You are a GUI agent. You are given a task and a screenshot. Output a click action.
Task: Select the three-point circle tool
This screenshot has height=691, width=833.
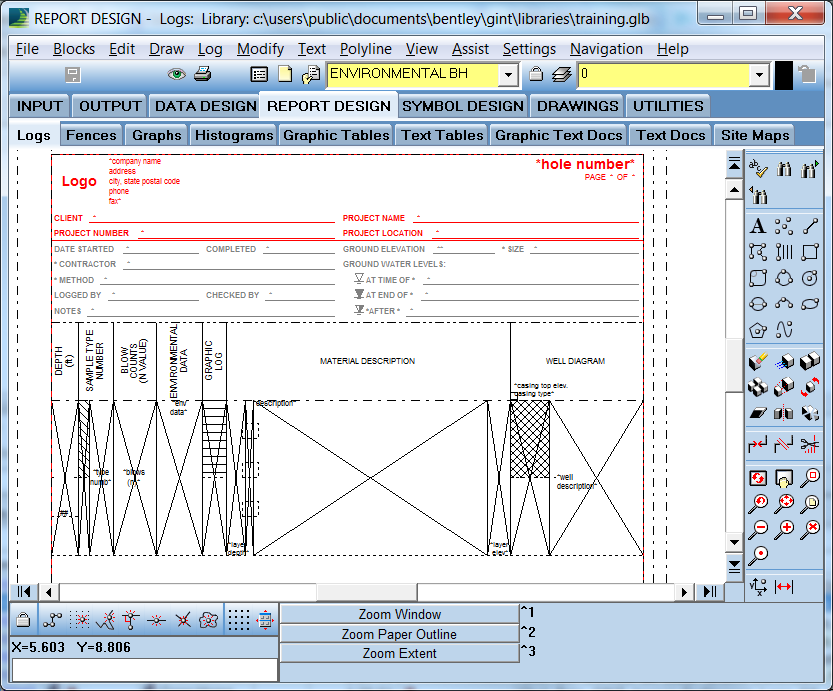click(x=784, y=278)
